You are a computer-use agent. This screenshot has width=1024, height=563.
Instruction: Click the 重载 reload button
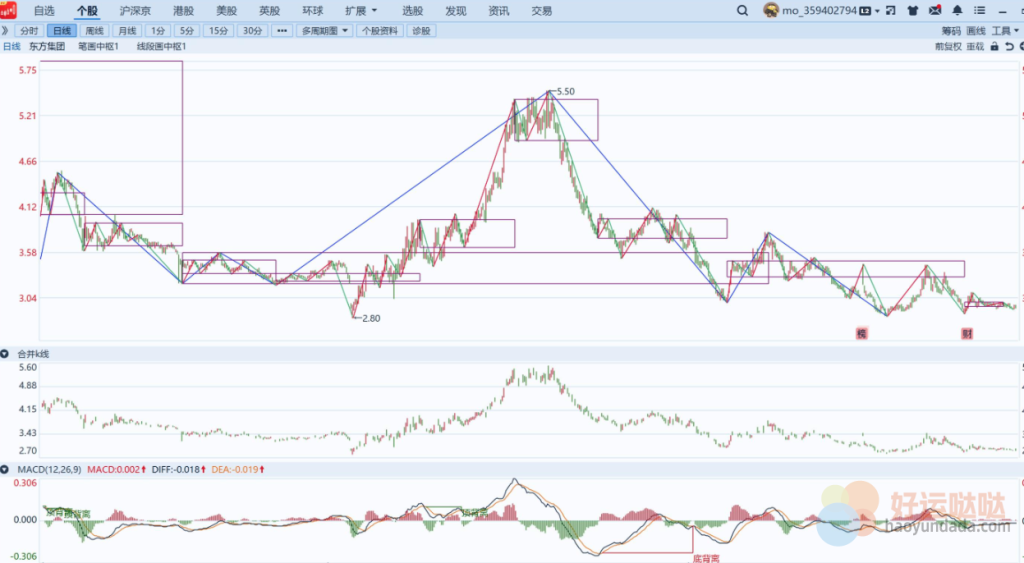pos(975,46)
